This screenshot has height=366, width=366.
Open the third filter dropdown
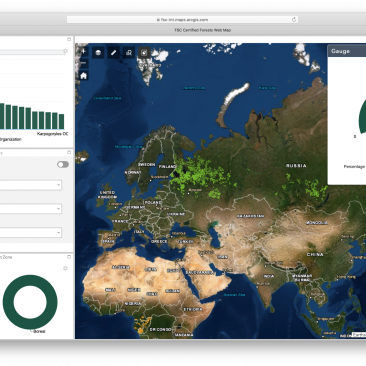30,232
